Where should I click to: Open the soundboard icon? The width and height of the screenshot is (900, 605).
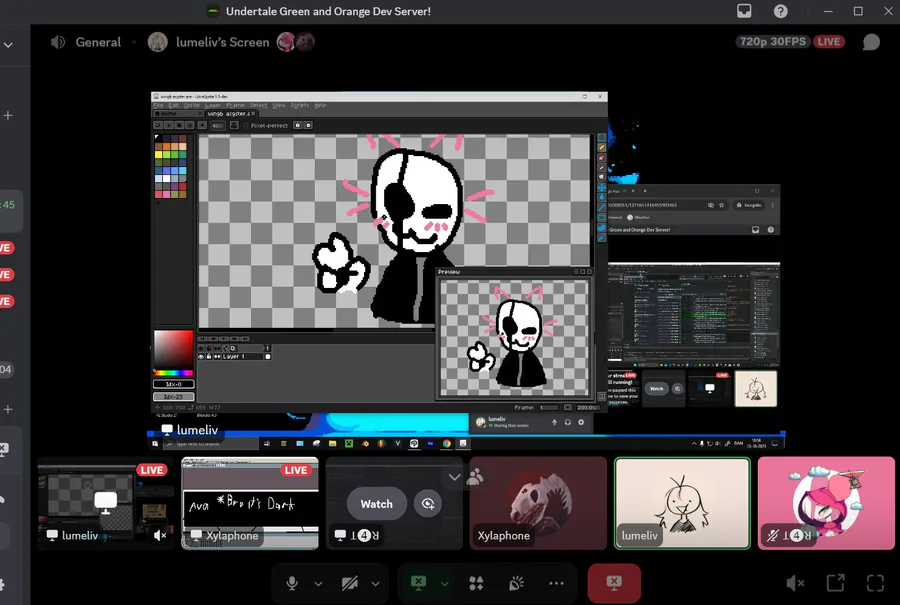click(x=516, y=584)
